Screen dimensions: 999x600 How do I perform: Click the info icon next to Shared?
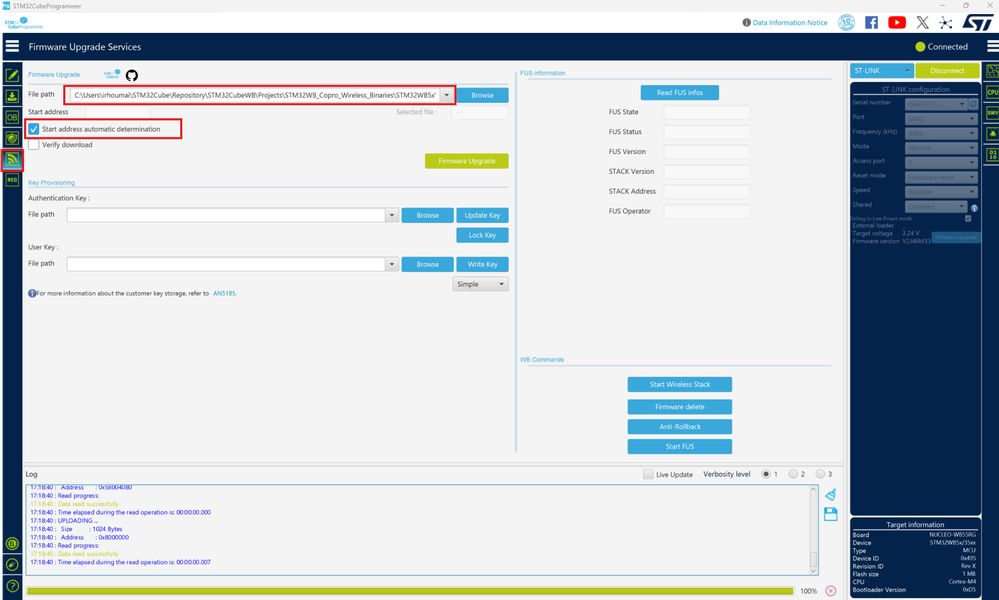tap(974, 208)
